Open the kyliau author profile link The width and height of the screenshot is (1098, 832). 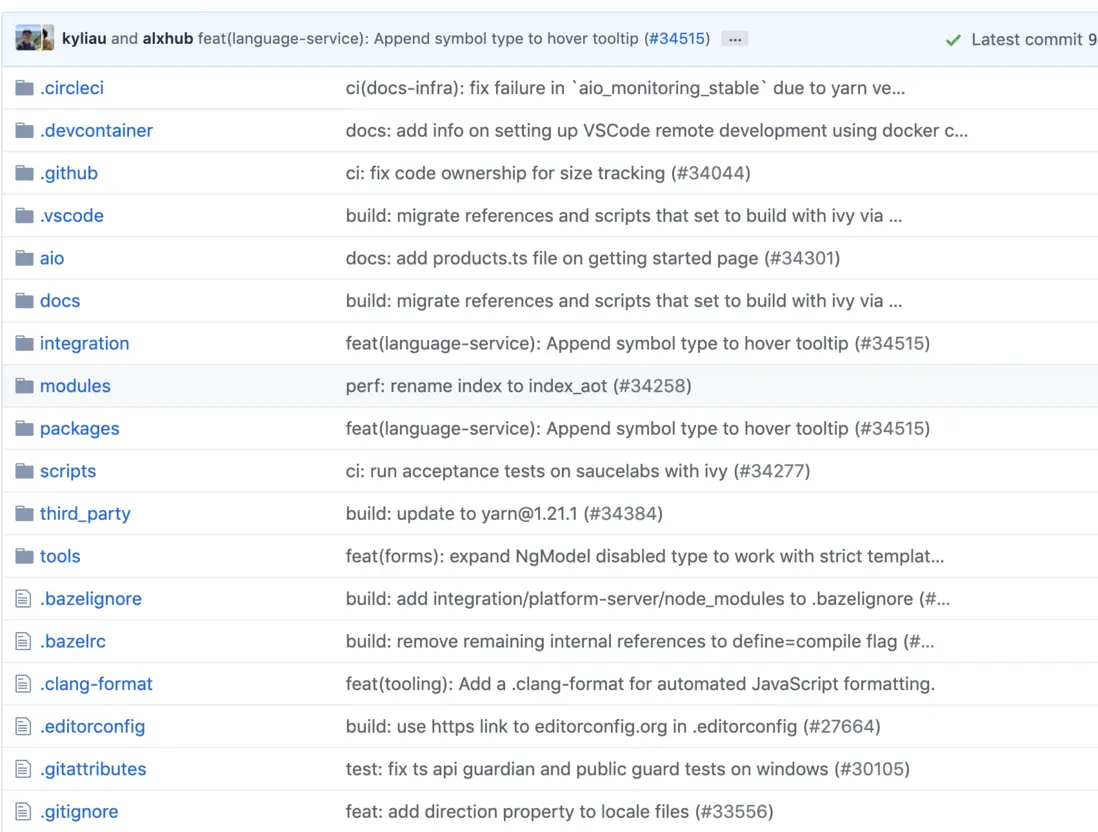coord(84,39)
